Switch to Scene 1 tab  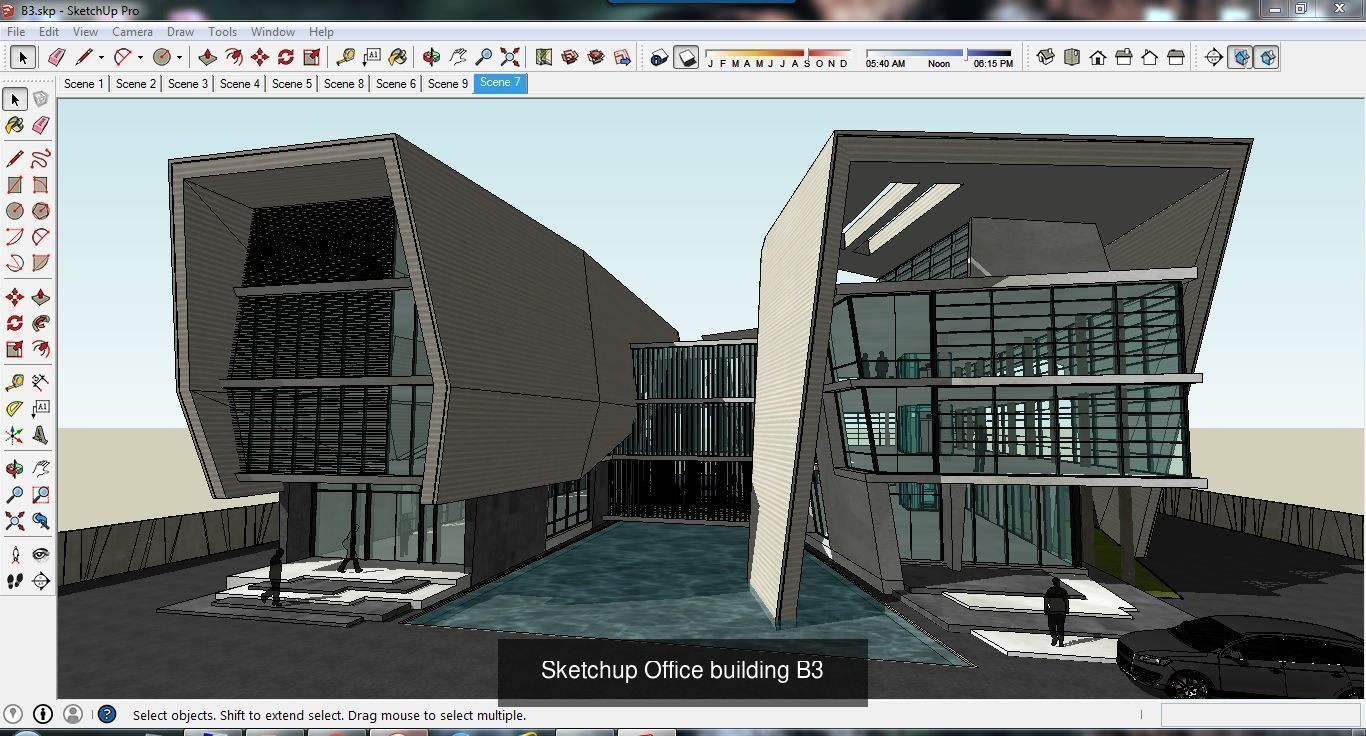coord(83,84)
